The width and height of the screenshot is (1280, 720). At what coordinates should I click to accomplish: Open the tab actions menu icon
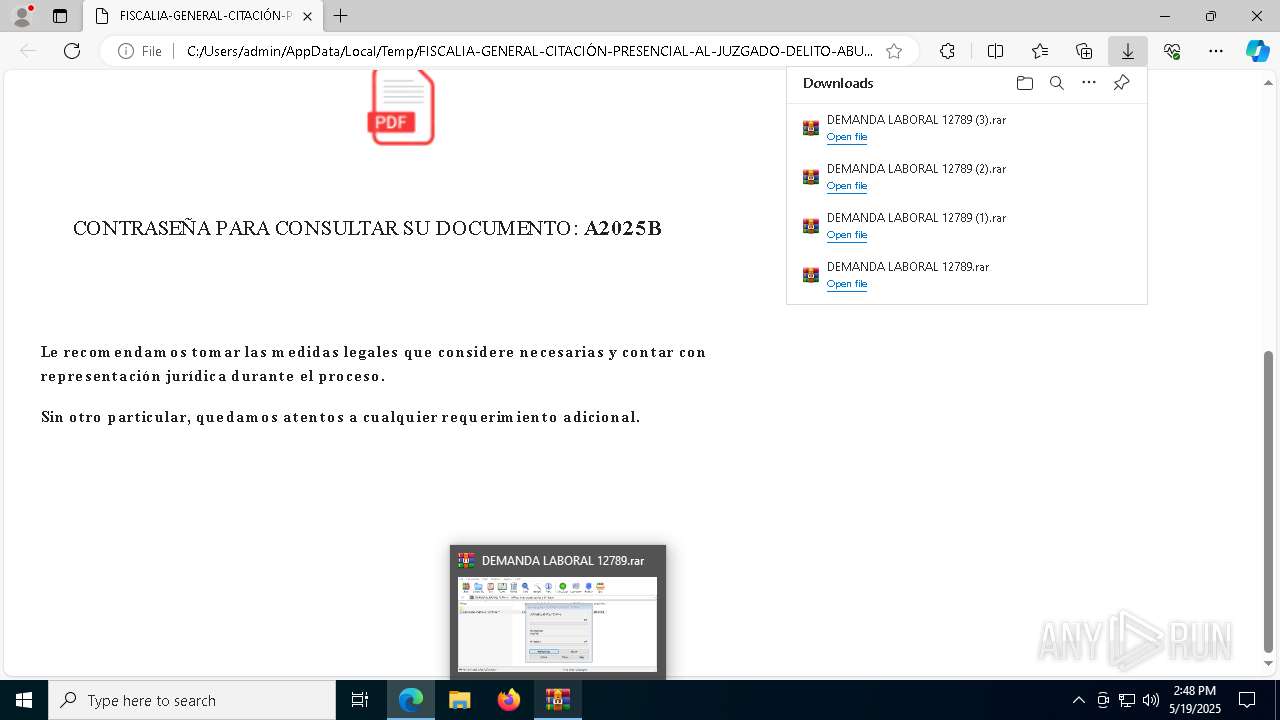pos(60,16)
